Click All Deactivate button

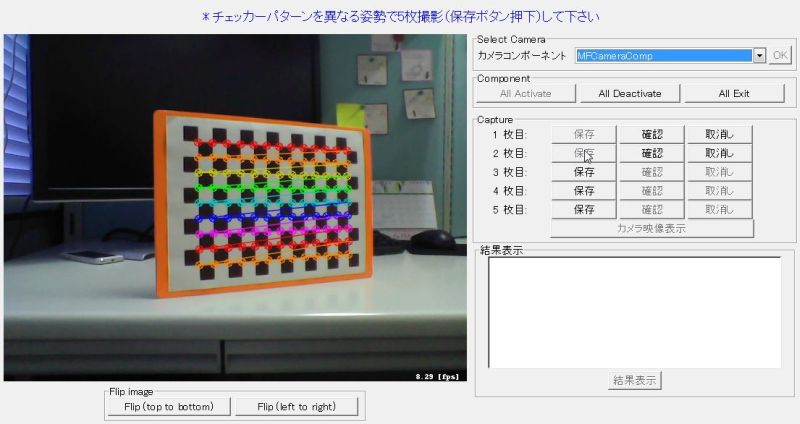click(630, 94)
